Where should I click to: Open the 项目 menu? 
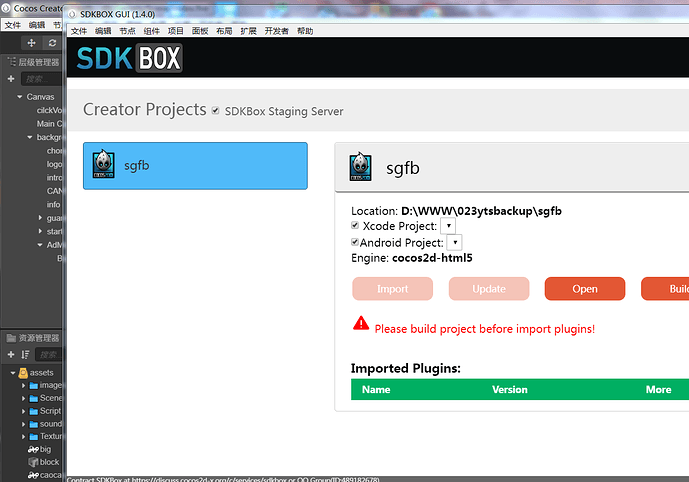click(175, 31)
